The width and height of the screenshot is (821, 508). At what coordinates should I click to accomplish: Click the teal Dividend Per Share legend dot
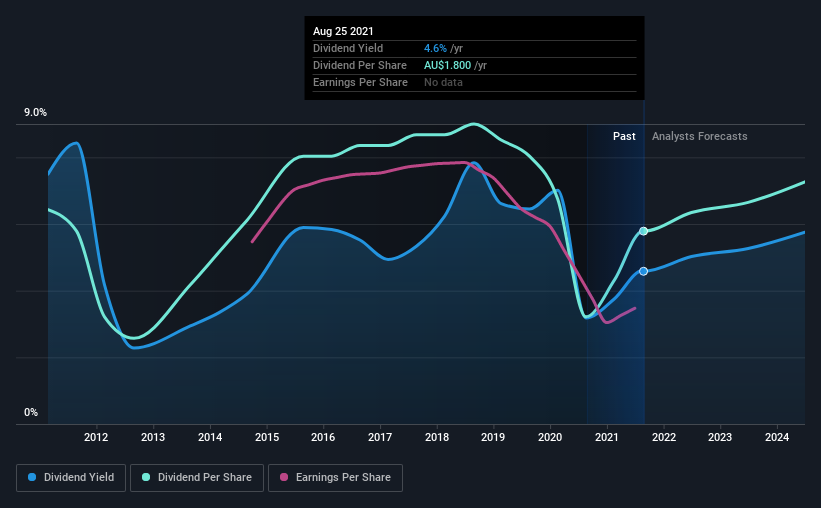[146, 477]
